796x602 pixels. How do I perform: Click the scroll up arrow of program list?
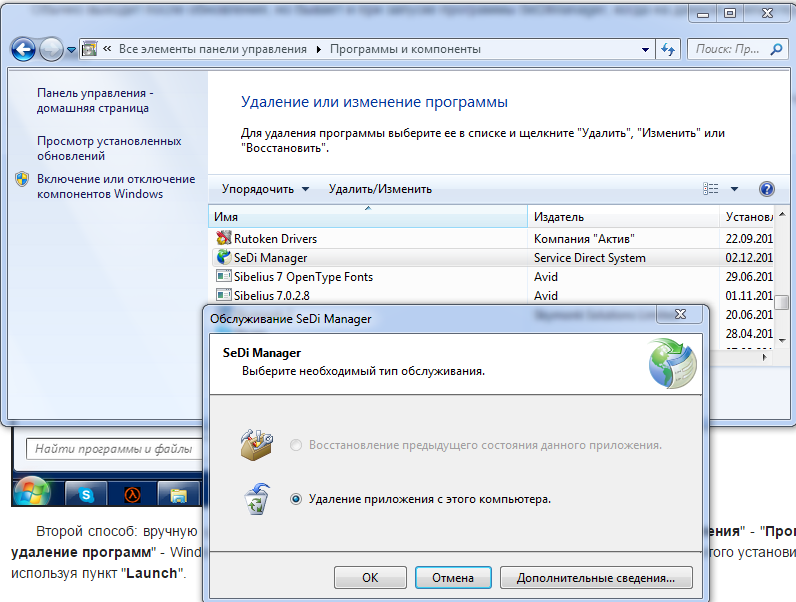[782, 215]
